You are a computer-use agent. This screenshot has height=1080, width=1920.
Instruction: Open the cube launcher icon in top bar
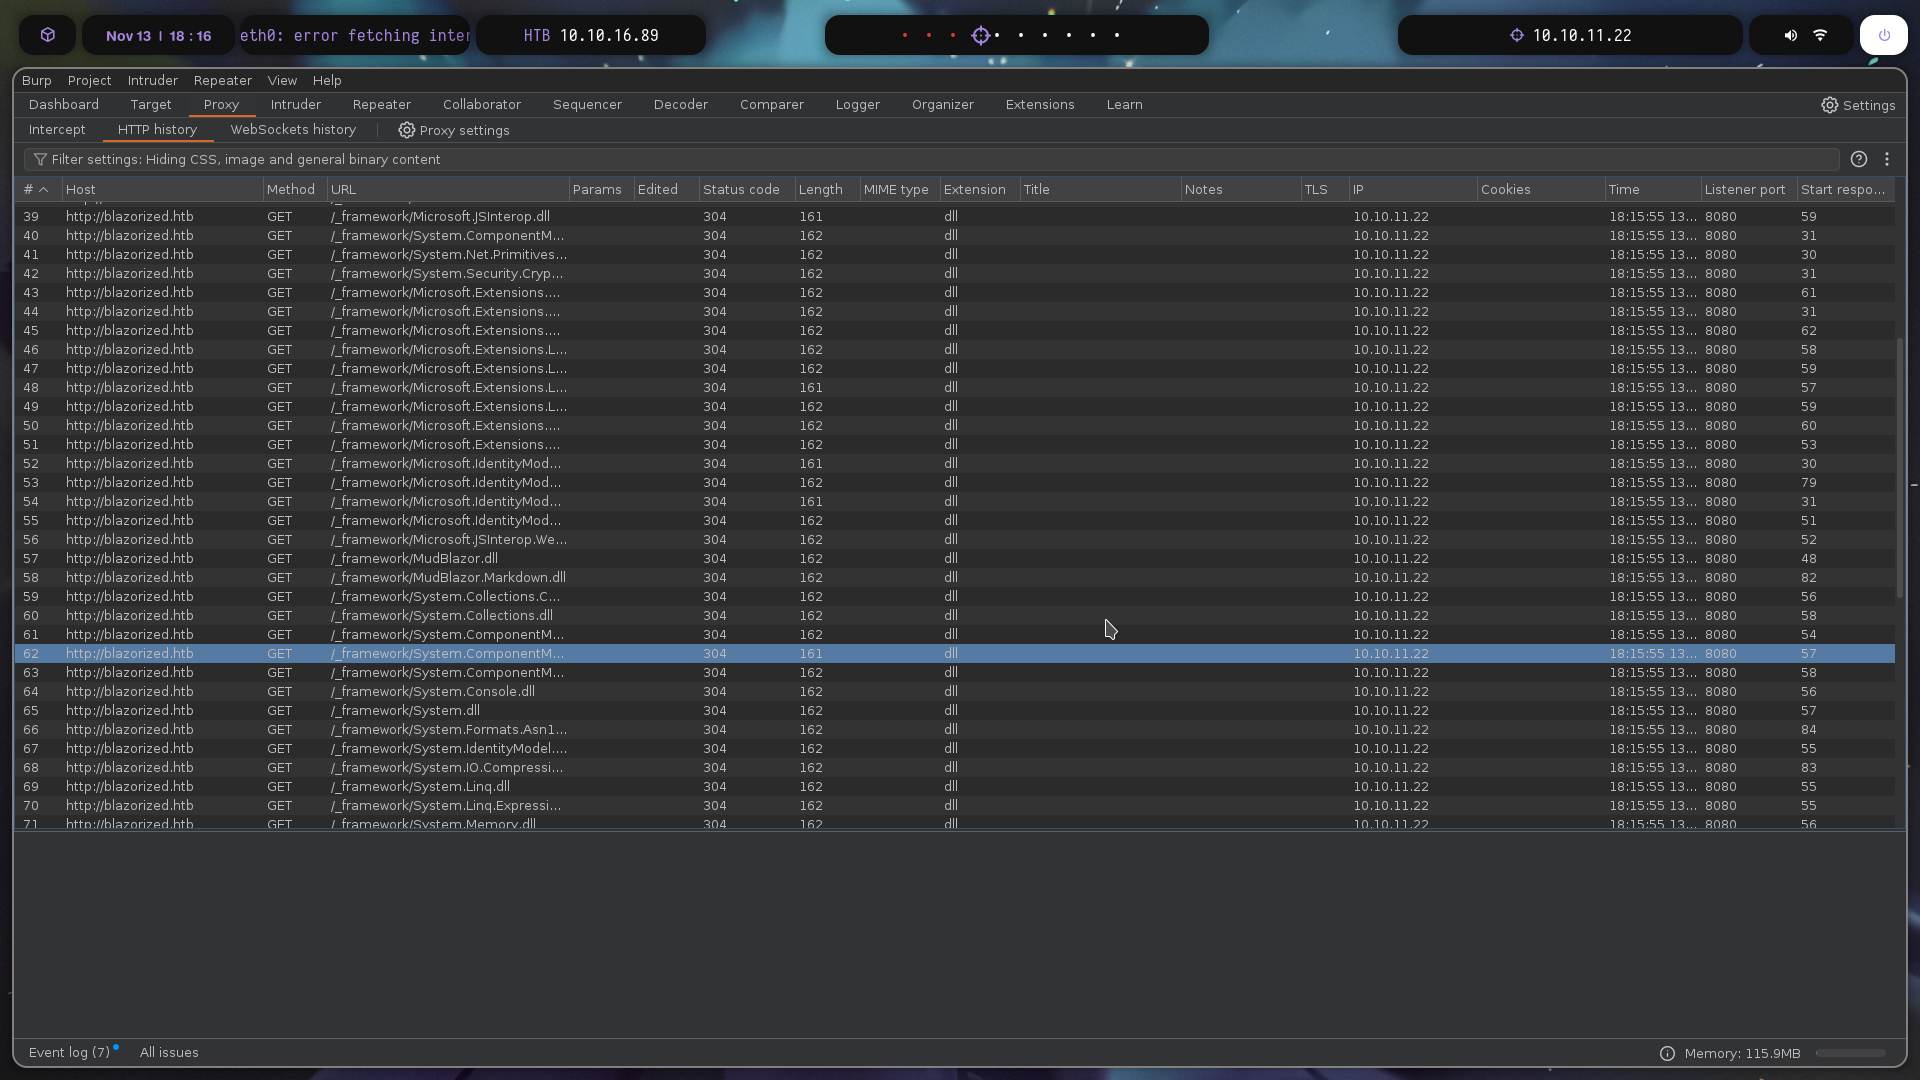pyautogui.click(x=48, y=35)
